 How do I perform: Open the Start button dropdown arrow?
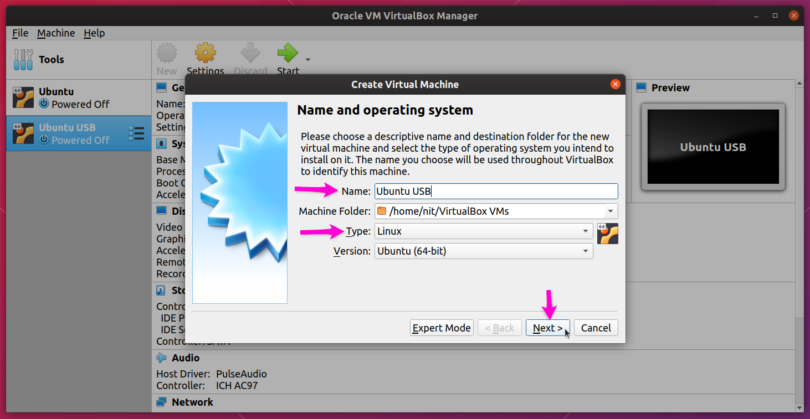pyautogui.click(x=308, y=59)
